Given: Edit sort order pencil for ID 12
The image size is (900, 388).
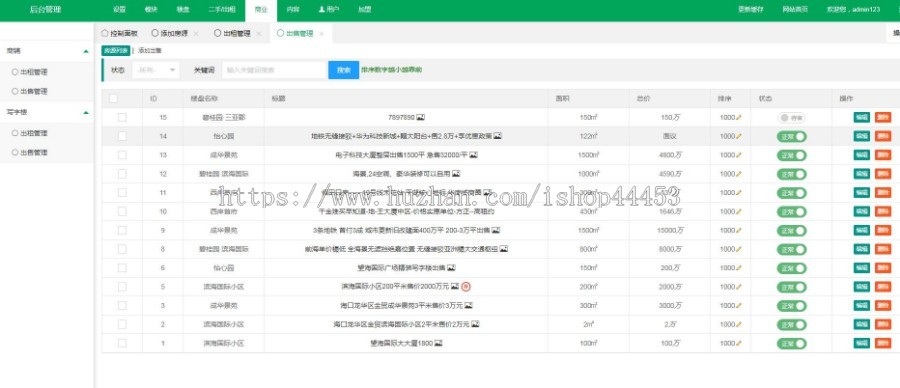Looking at the screenshot, I should (x=739, y=174).
